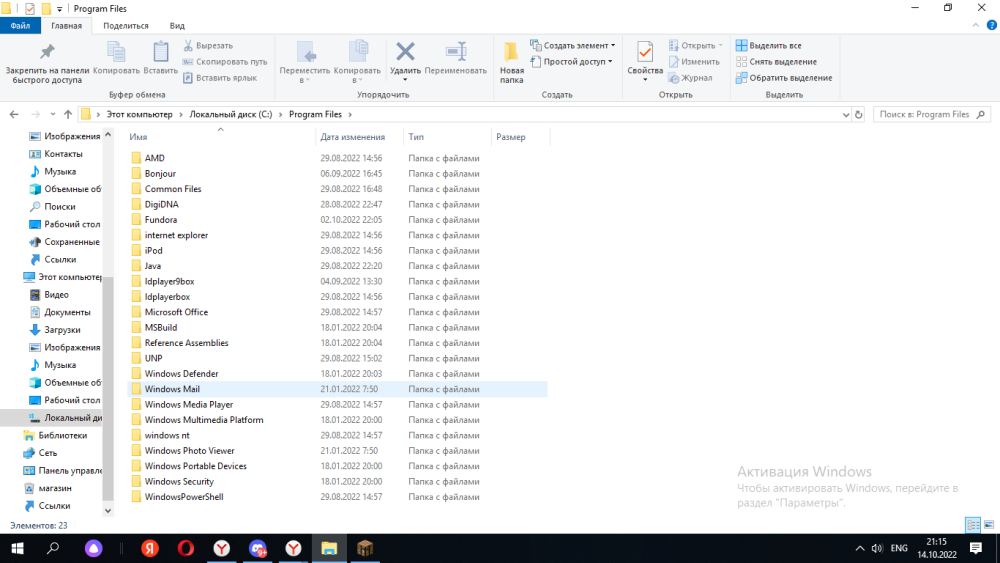This screenshot has width=1000, height=563.
Task: Open Yandex red Я taskbar icon
Action: [150, 548]
